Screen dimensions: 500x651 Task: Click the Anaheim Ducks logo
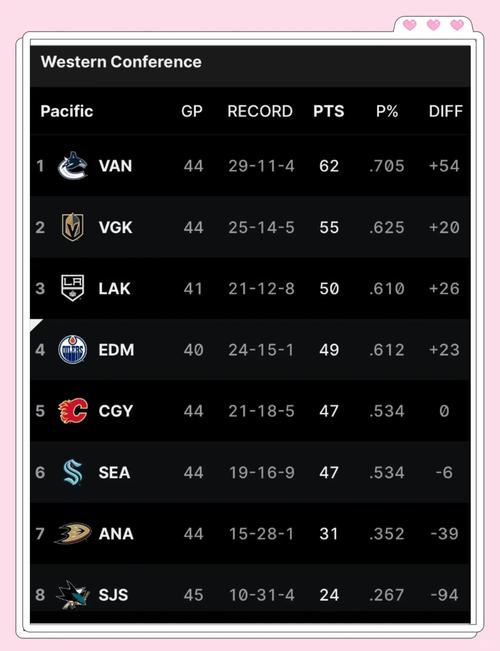(73, 533)
